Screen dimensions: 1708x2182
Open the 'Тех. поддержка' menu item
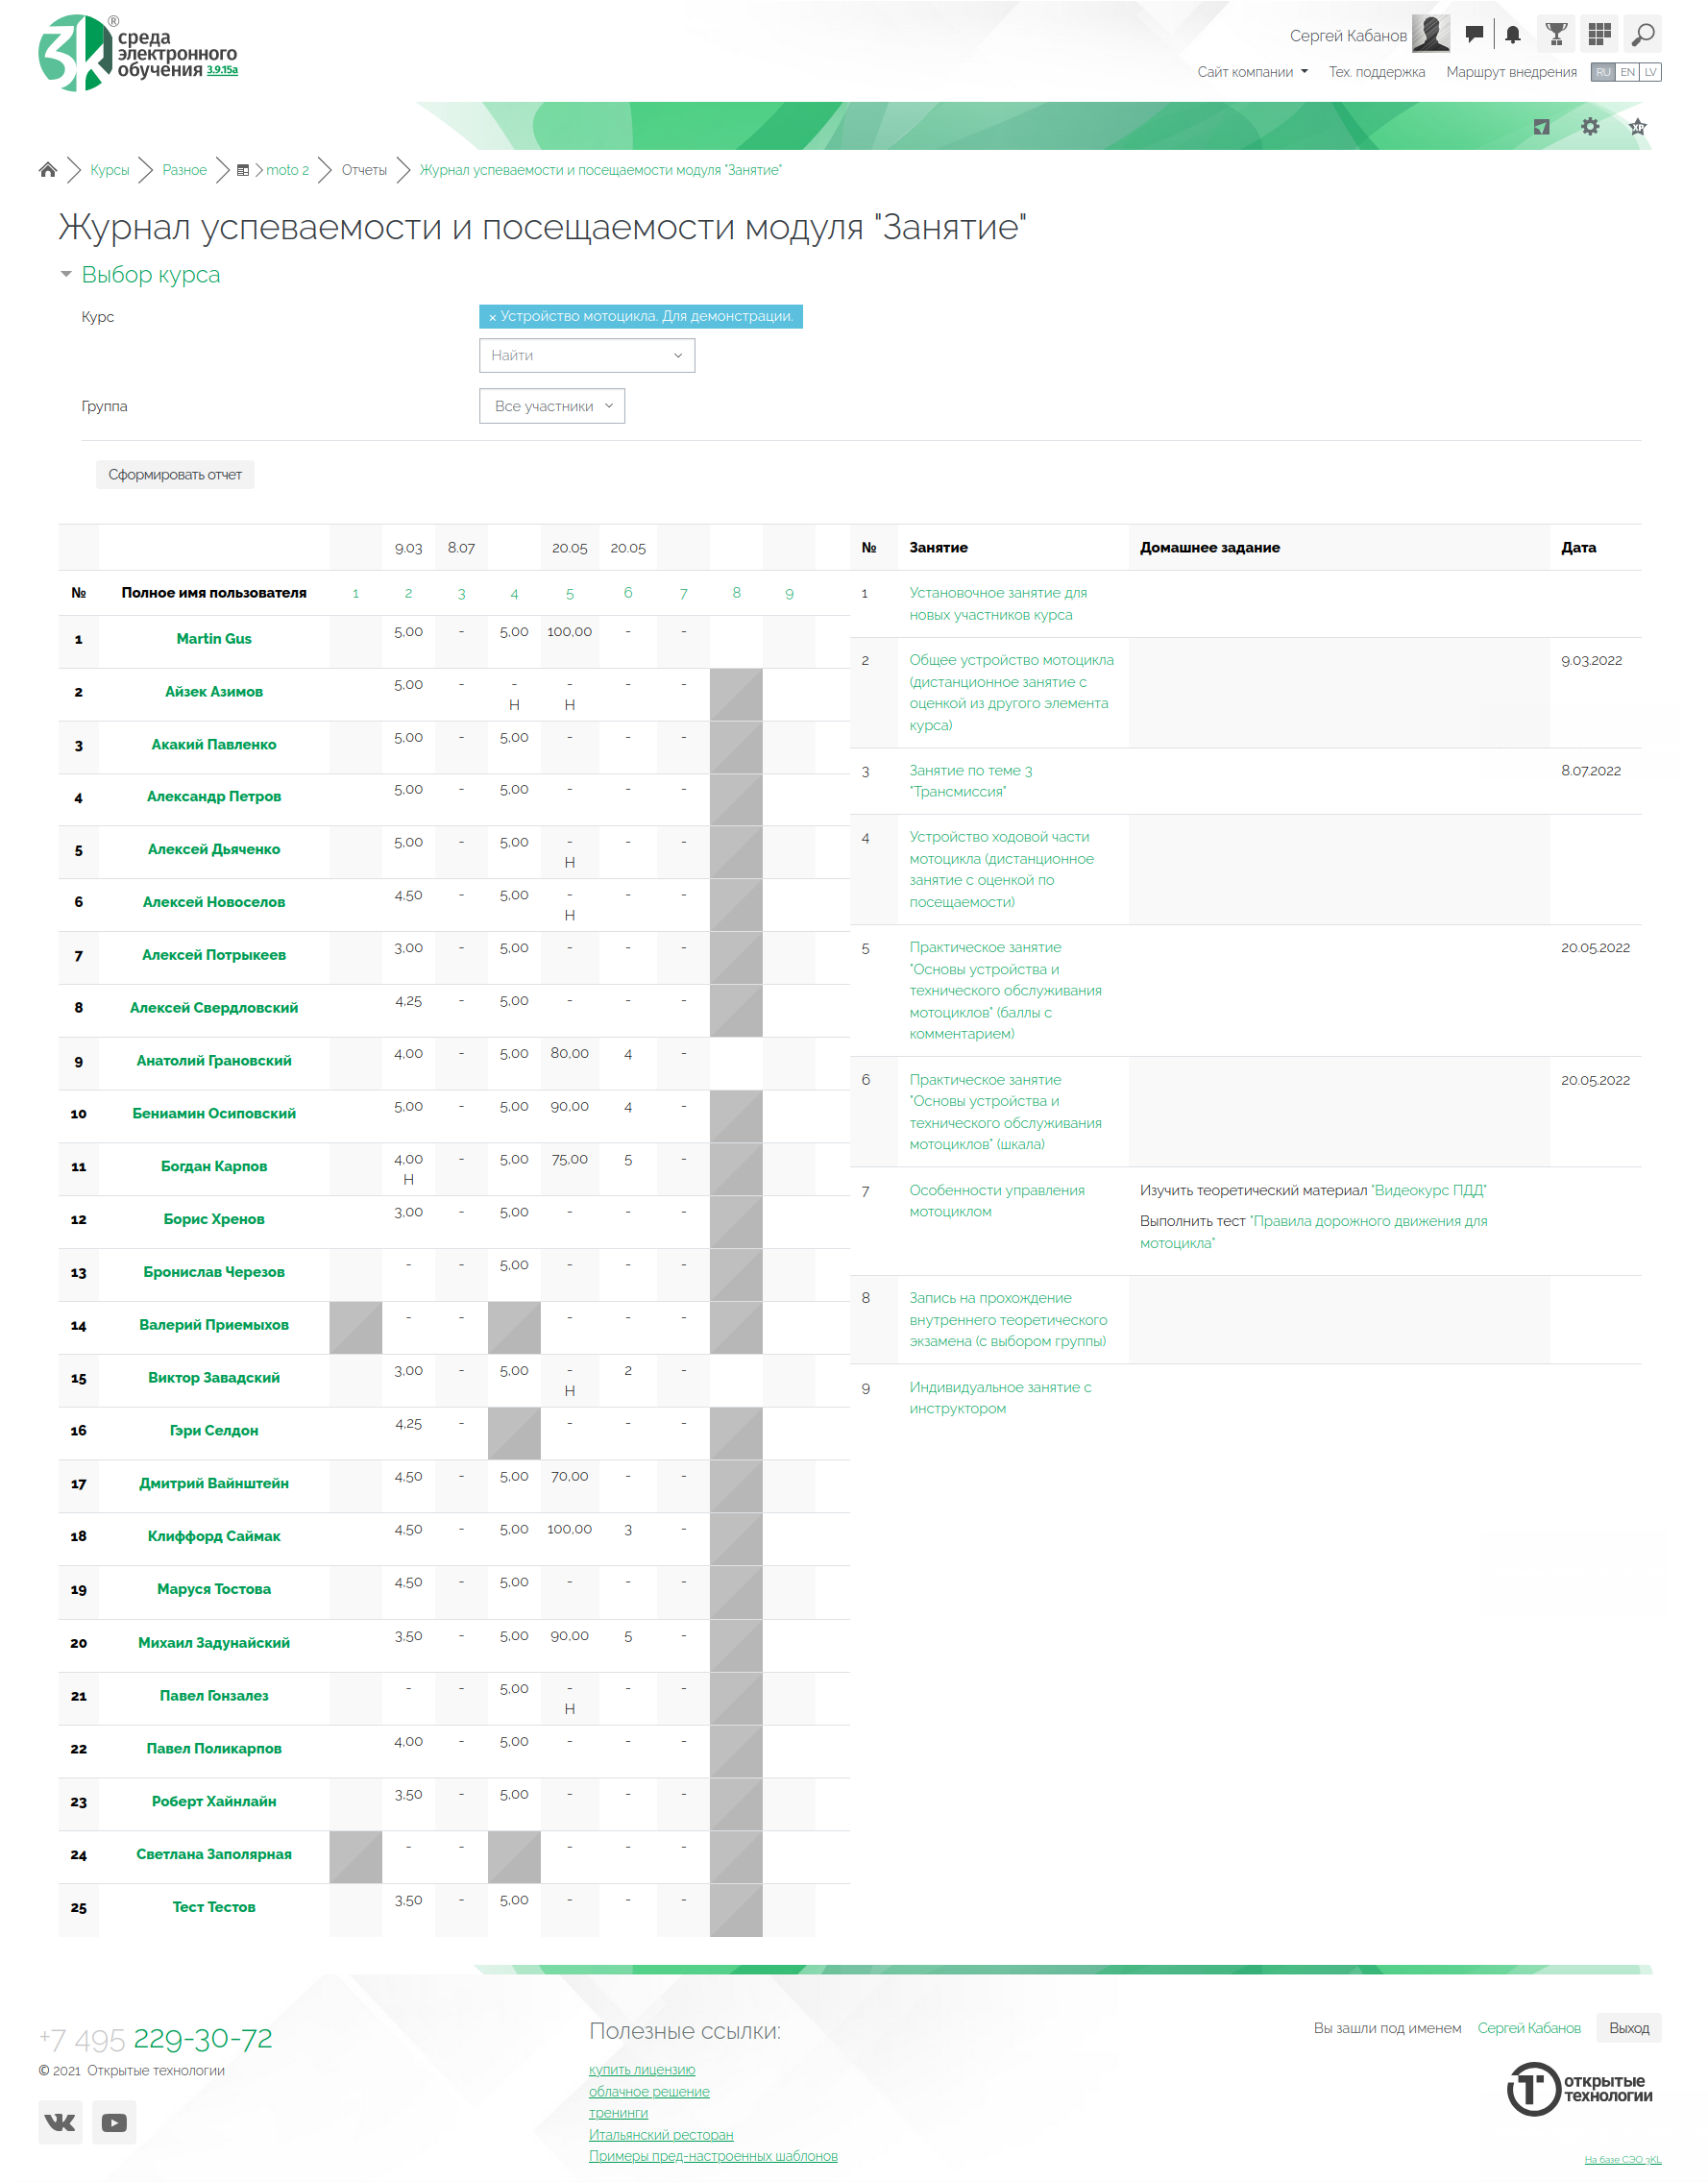coord(1376,72)
